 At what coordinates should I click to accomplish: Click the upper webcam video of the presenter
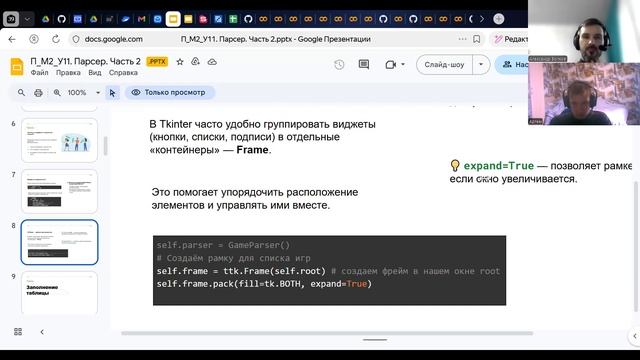[584, 31]
